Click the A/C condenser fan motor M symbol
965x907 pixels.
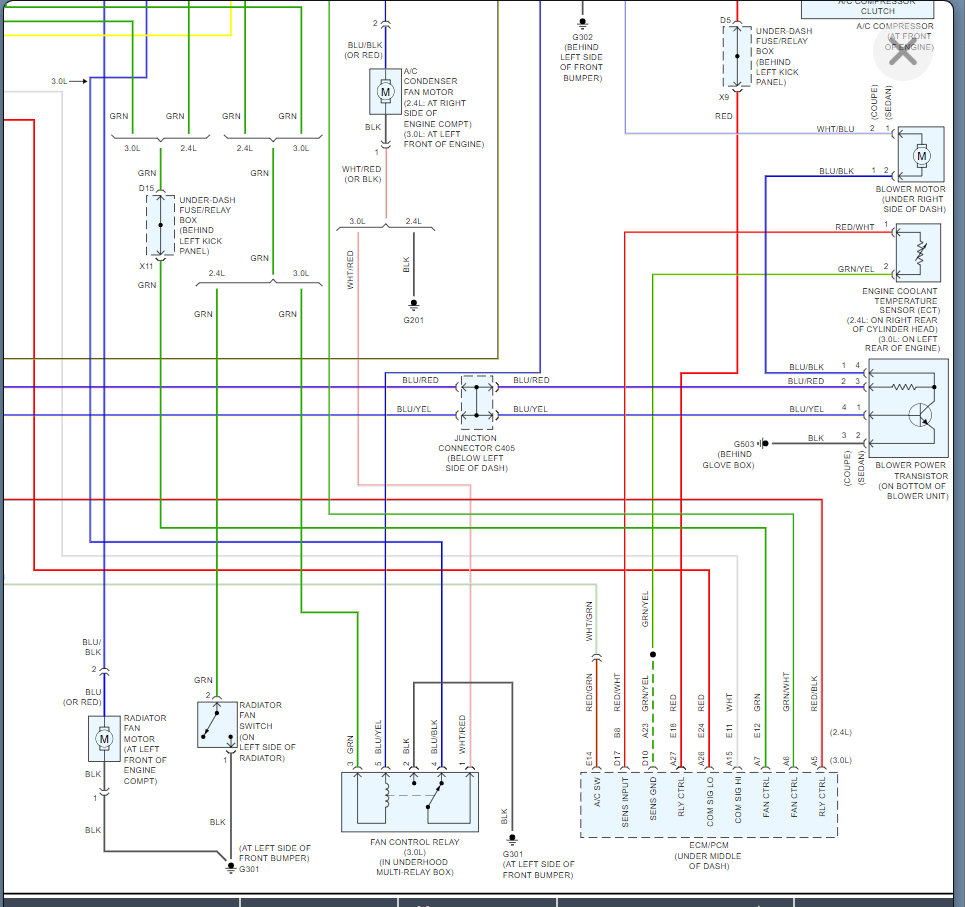(385, 92)
